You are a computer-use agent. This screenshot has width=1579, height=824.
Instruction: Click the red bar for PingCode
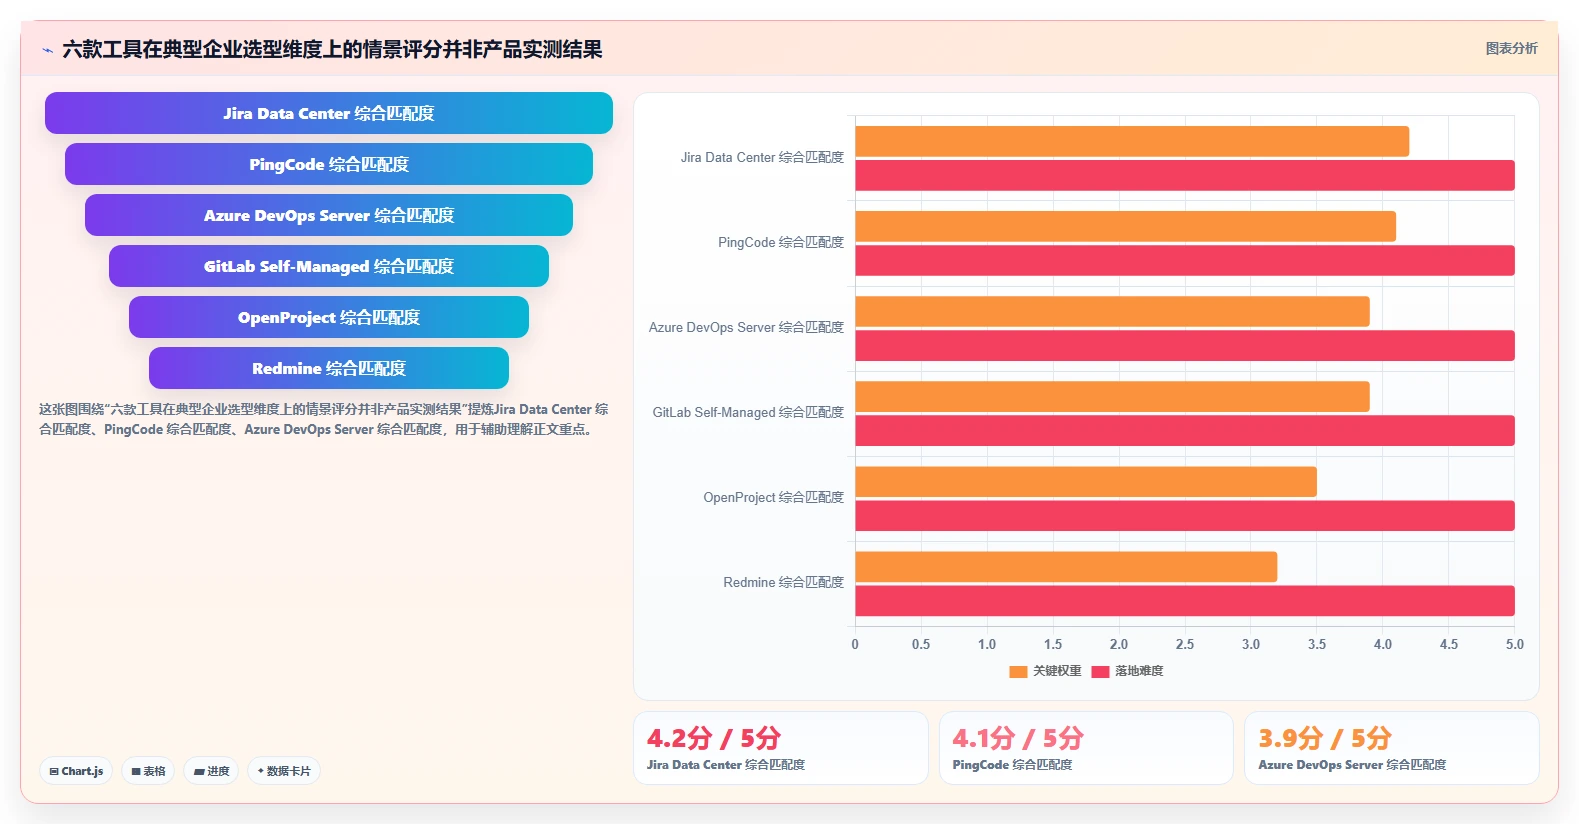point(1185,260)
